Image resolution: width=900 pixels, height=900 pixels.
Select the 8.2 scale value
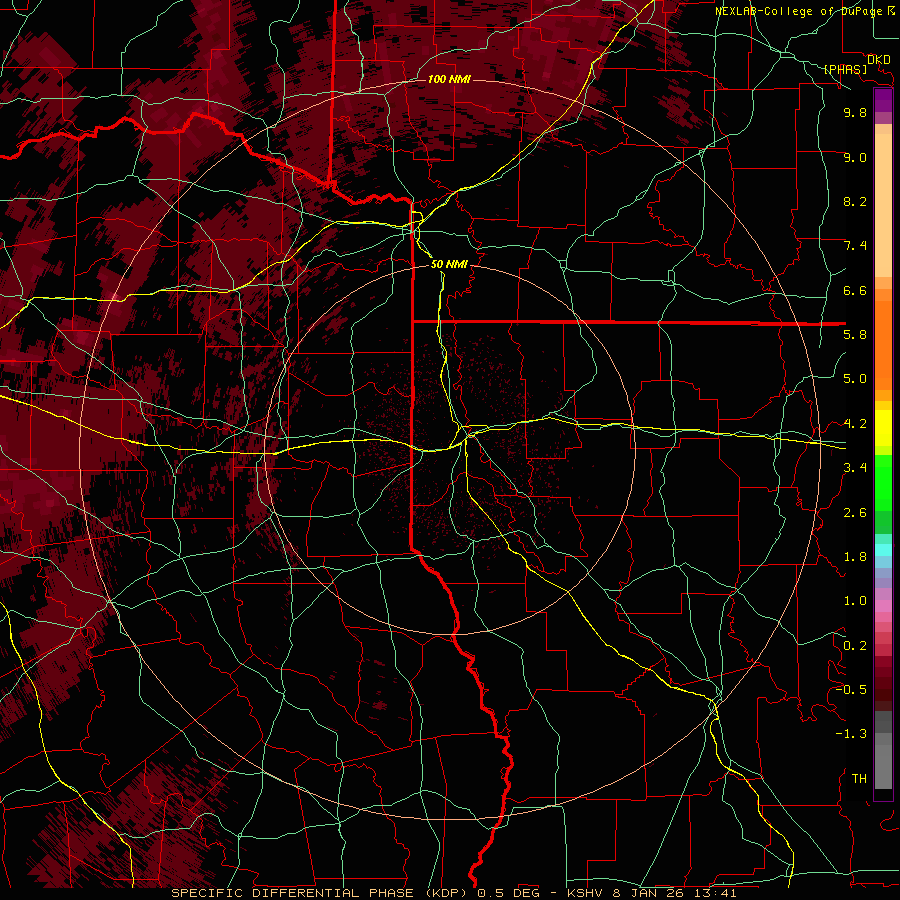pyautogui.click(x=855, y=202)
